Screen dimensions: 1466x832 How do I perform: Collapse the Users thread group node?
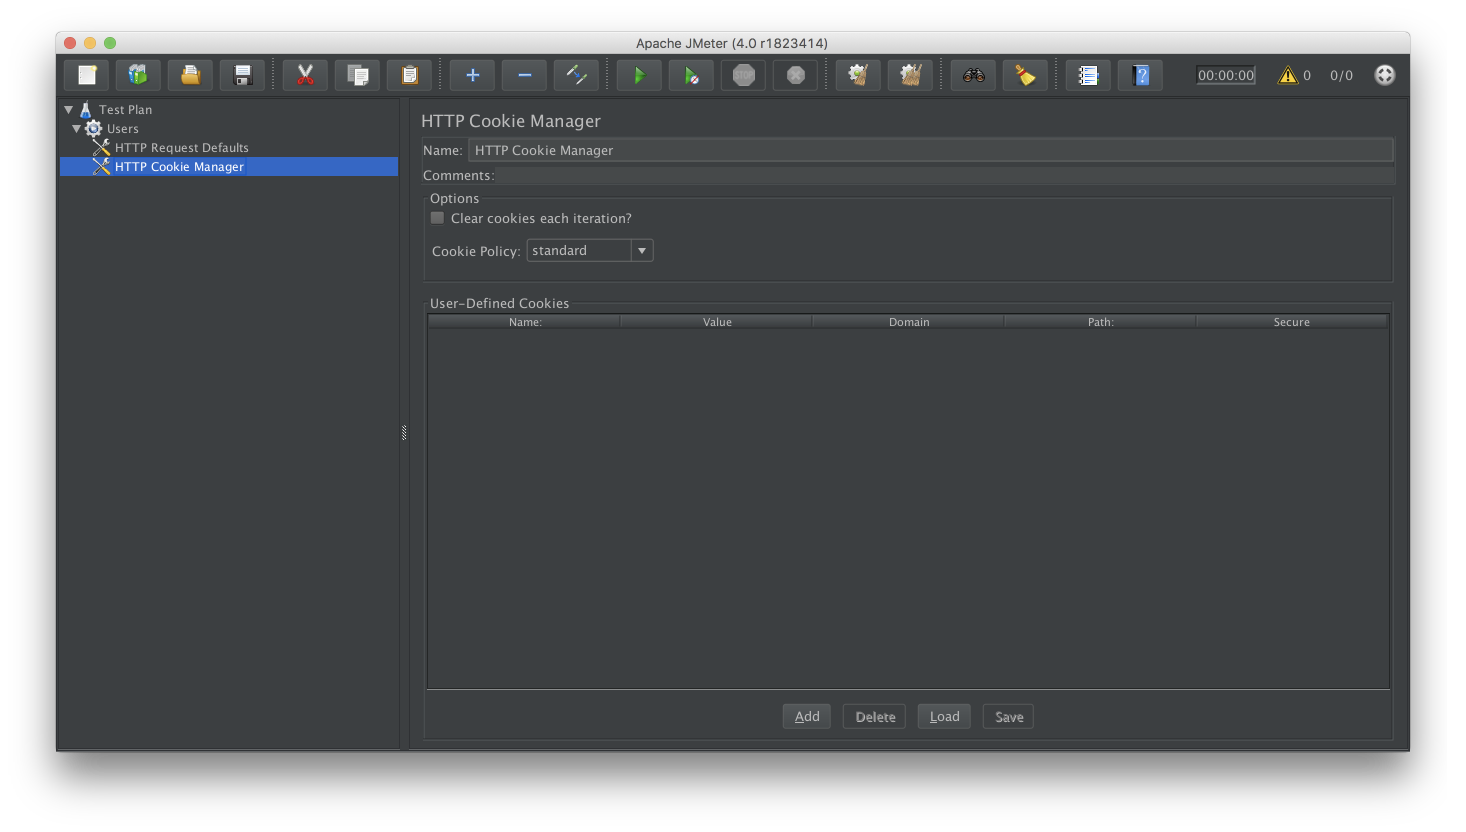(76, 129)
